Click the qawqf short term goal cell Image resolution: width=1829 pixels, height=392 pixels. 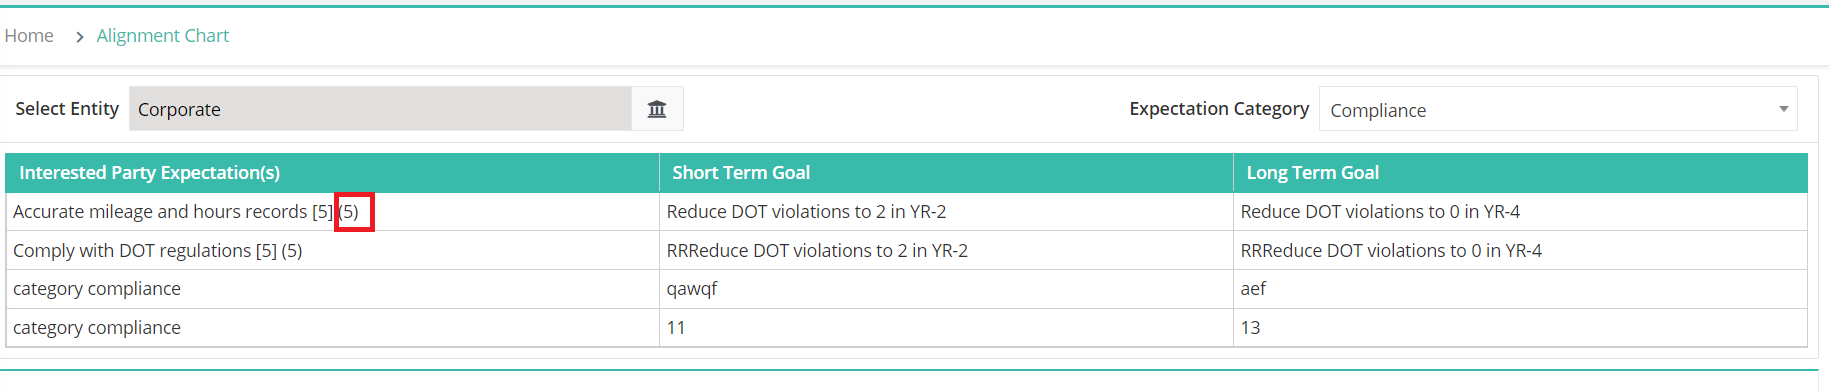692,289
